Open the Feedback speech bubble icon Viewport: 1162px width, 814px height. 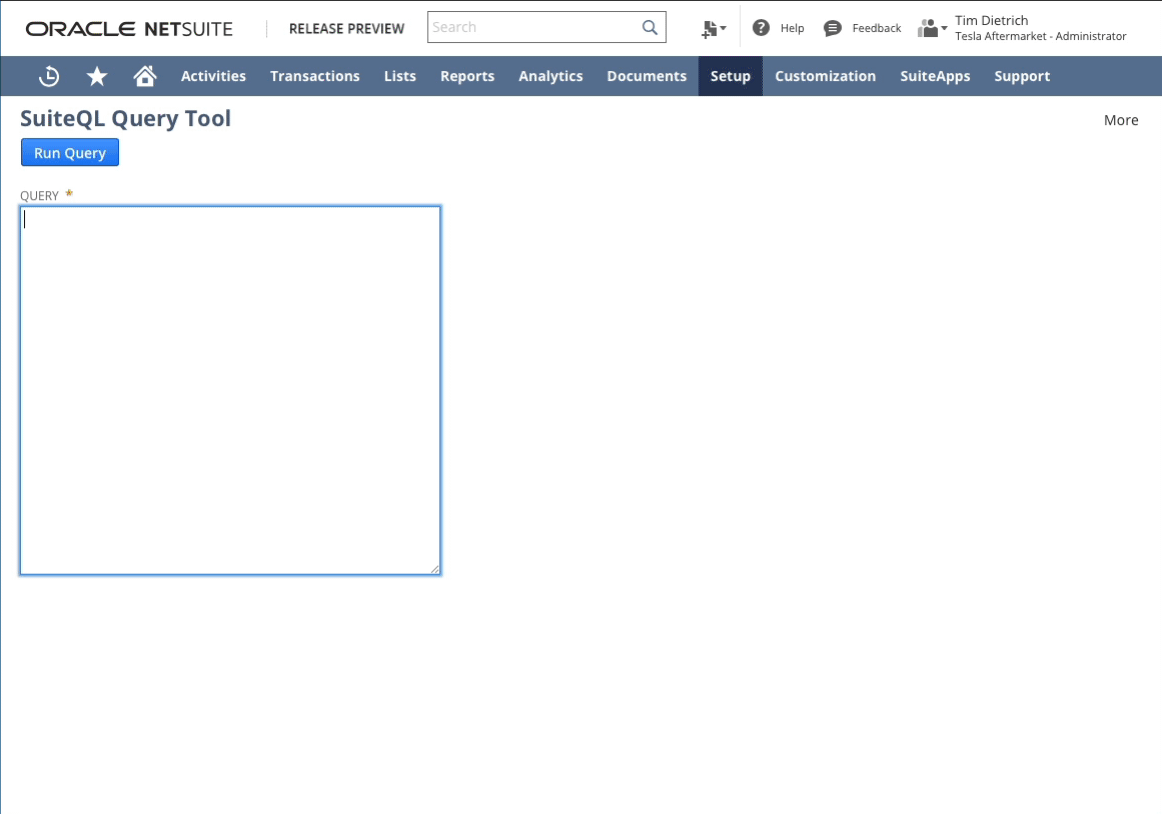(x=833, y=27)
